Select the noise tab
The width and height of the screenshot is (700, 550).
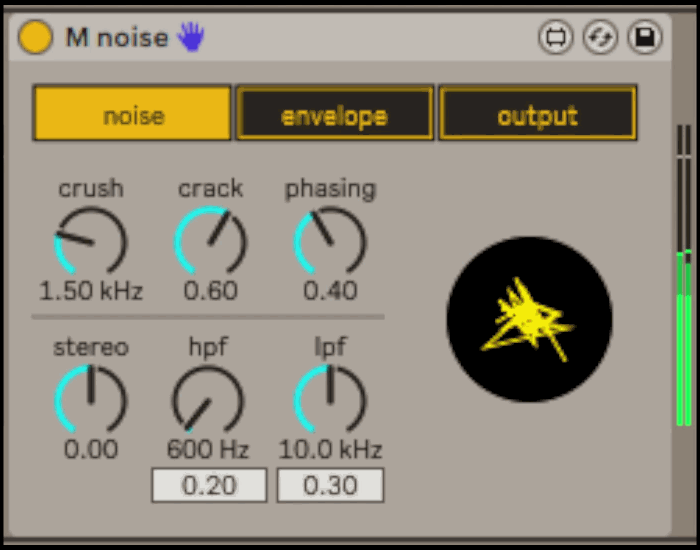pos(133,115)
